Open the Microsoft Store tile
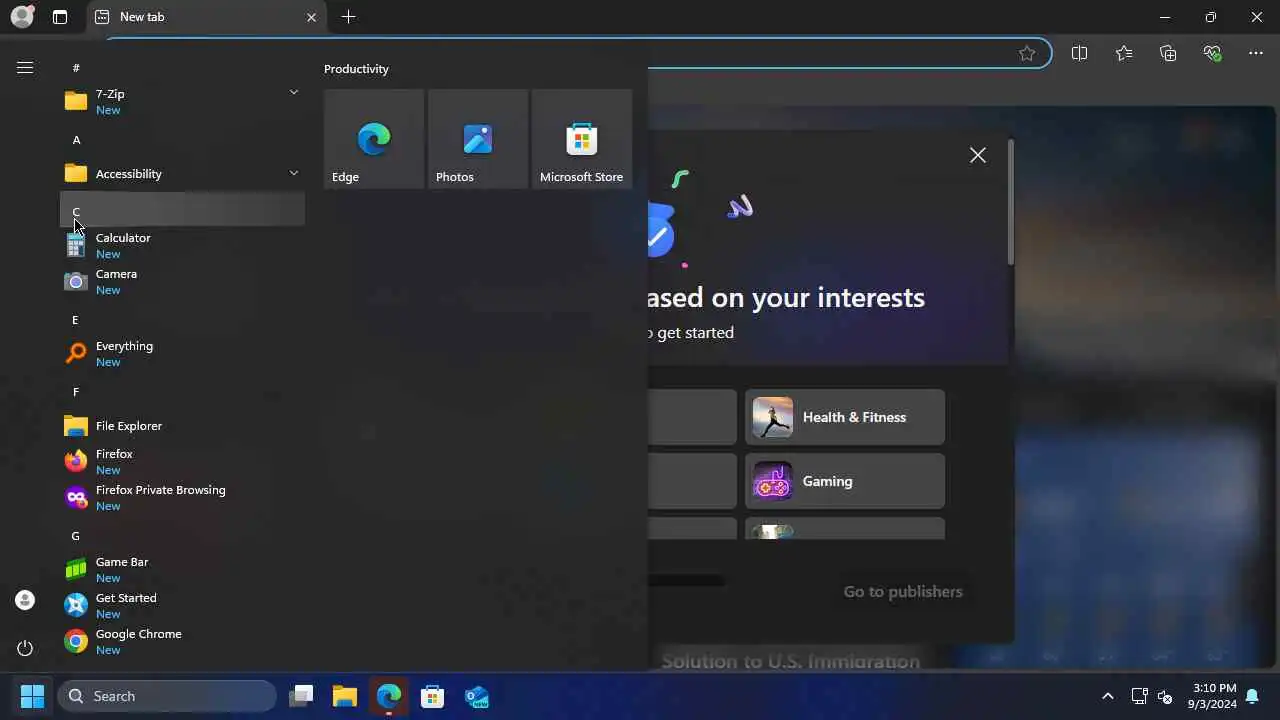 click(x=582, y=138)
